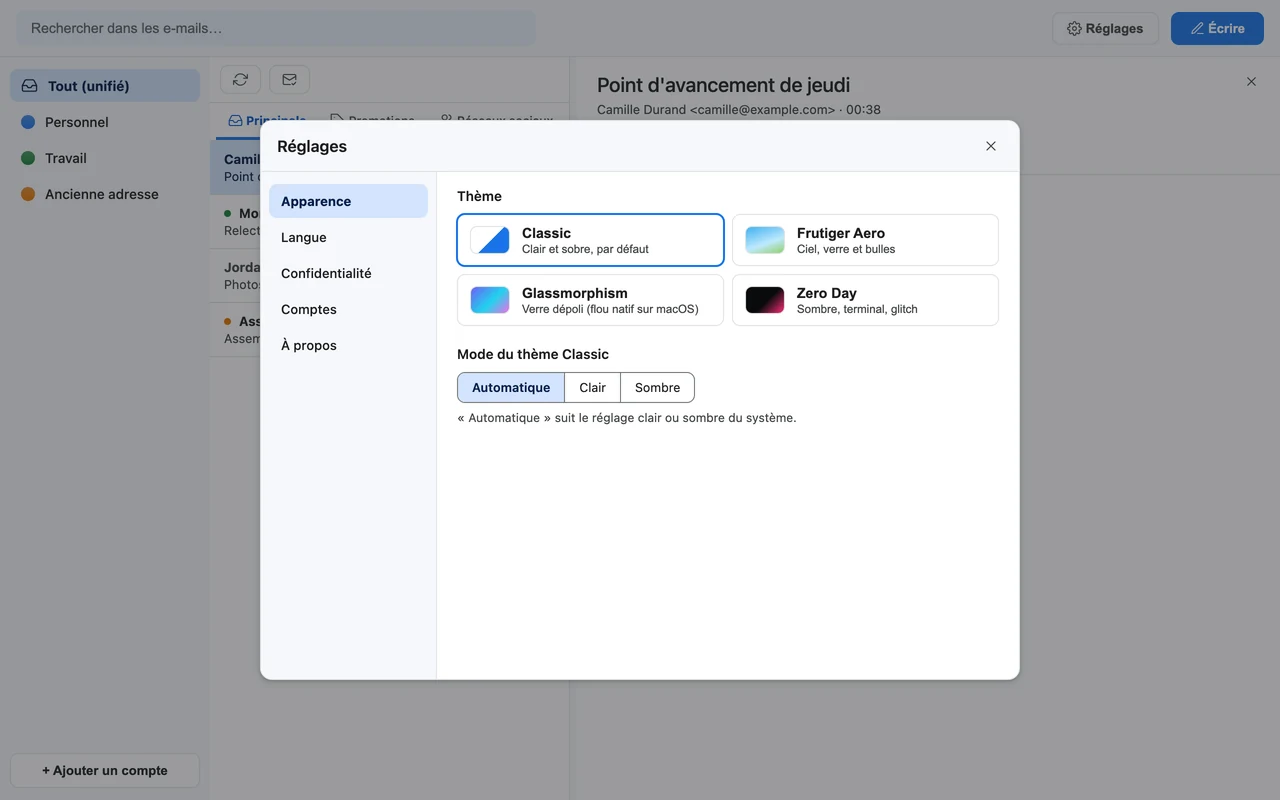The height and width of the screenshot is (800, 1280).
Task: Click the envelope icon in the mail toolbar
Action: (x=289, y=79)
